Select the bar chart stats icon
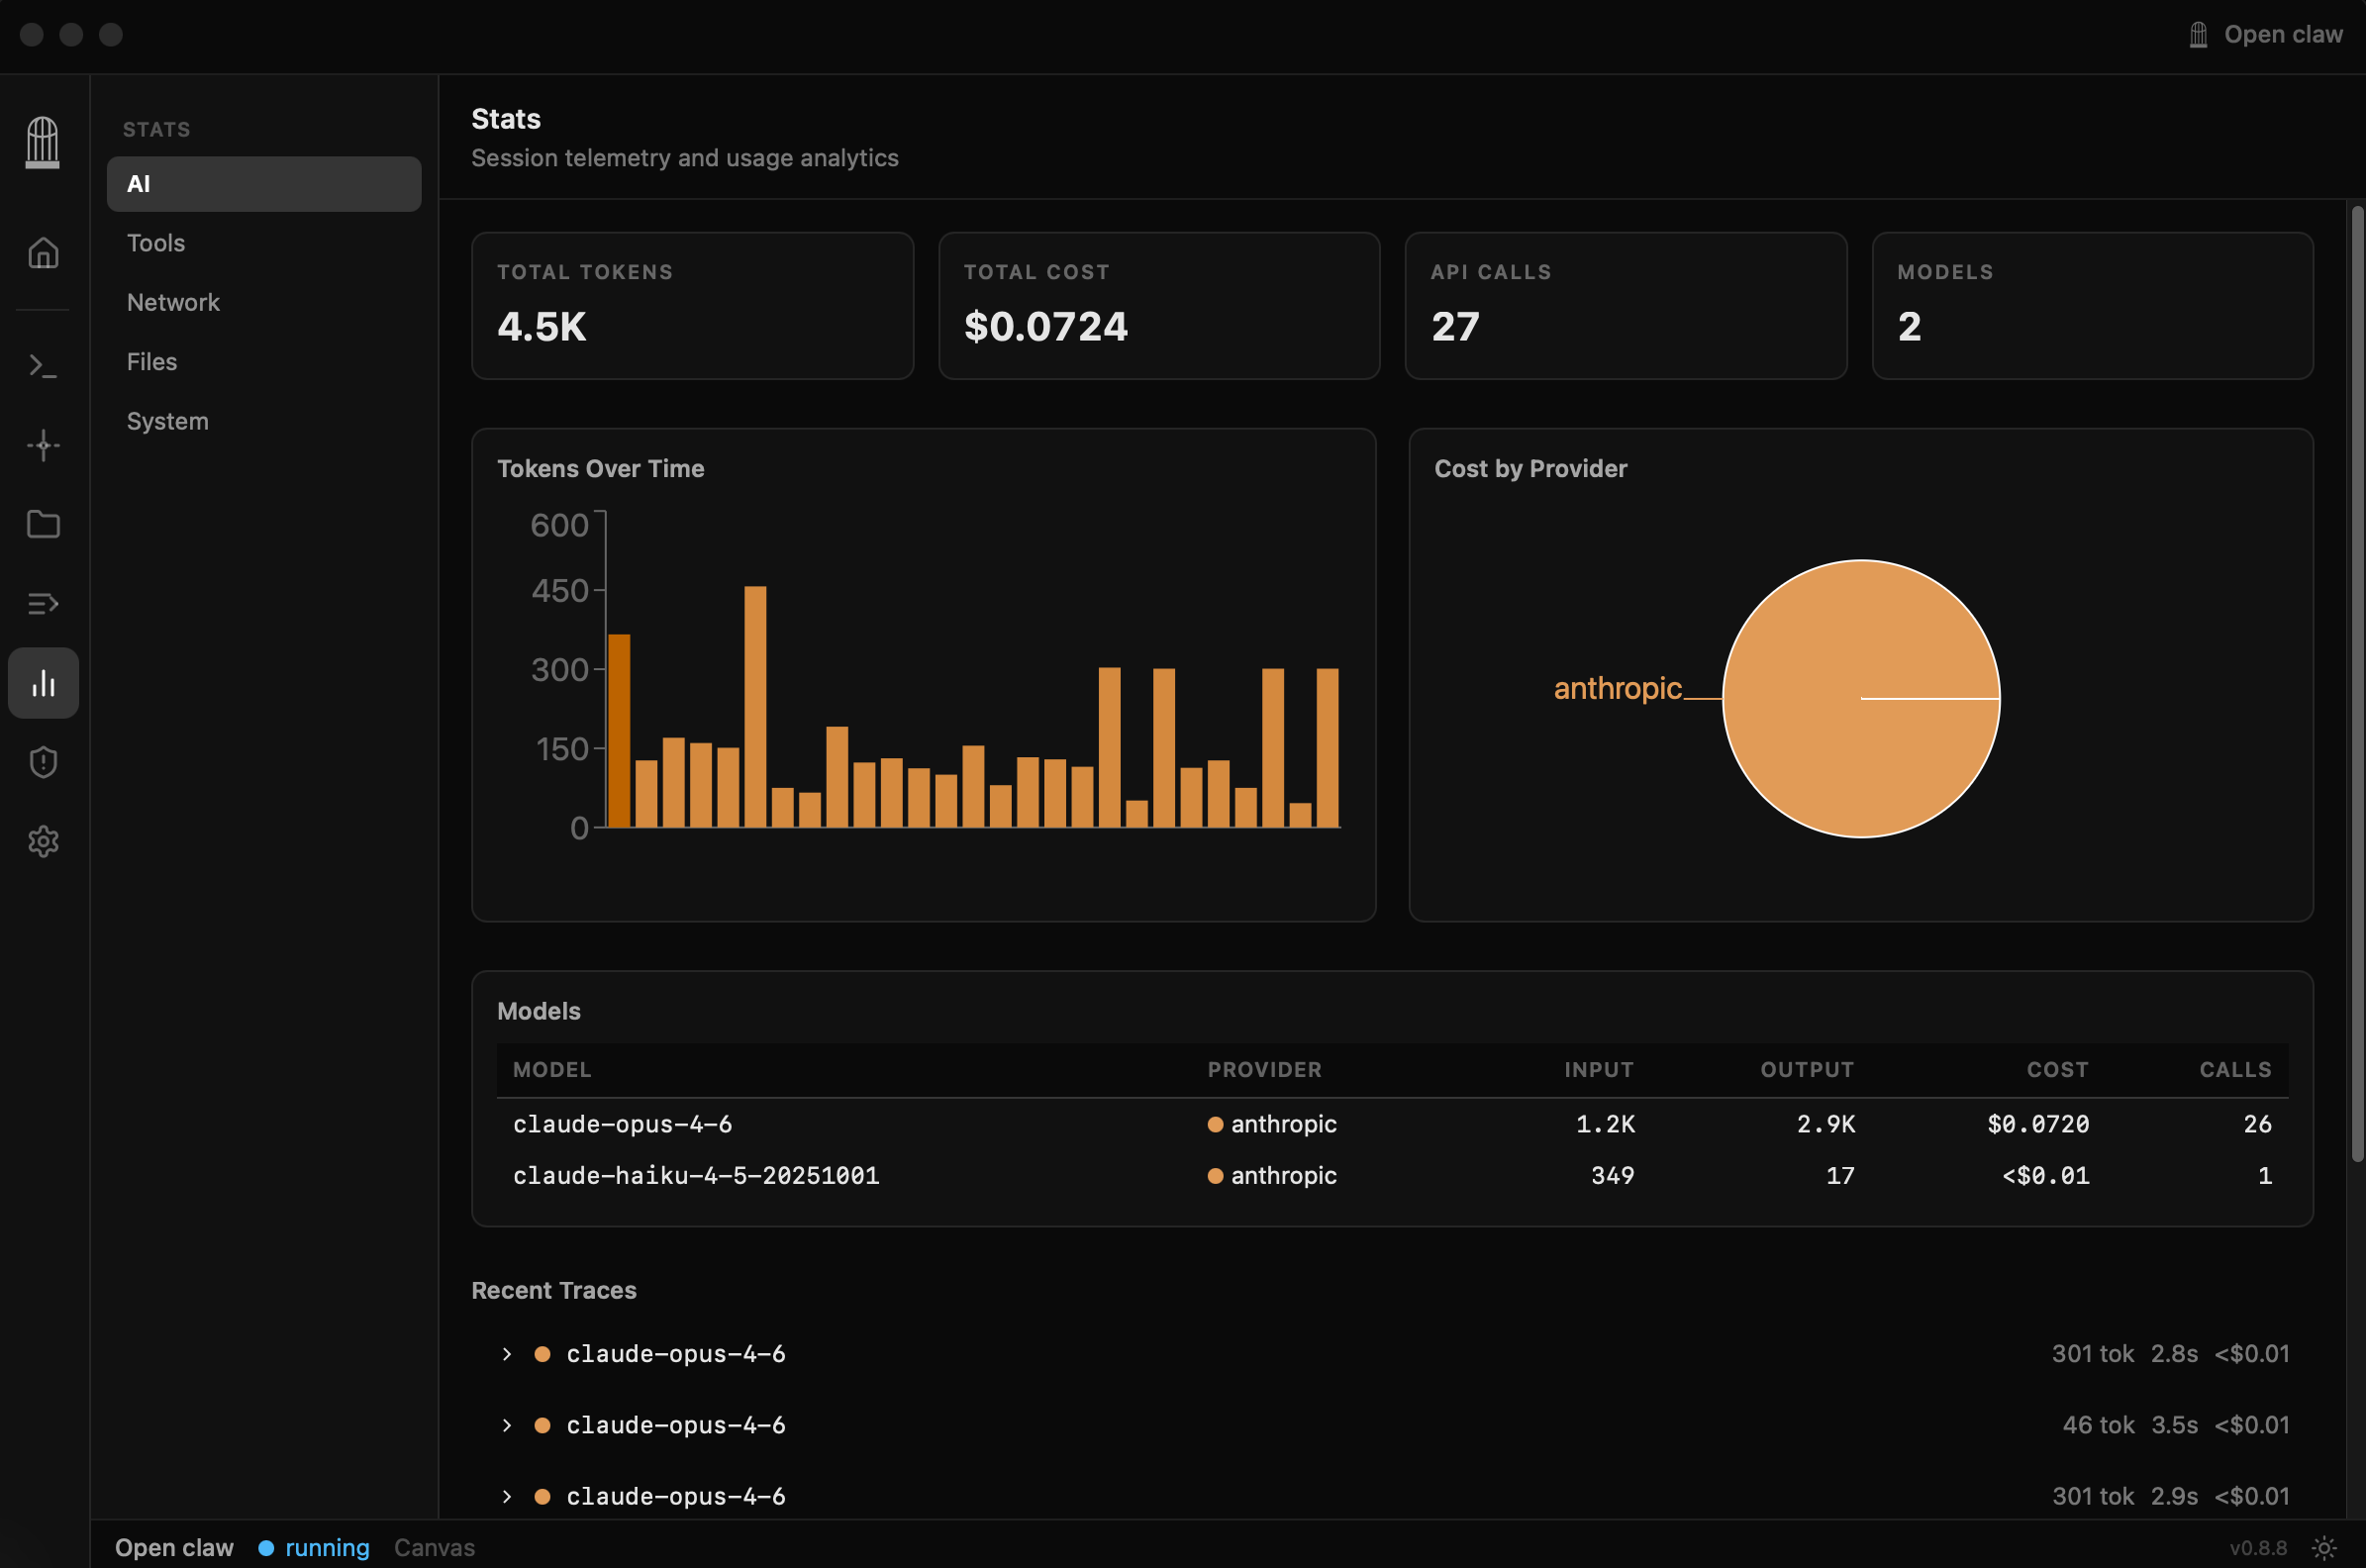Screen dimensions: 2366x1568 click(x=43, y=683)
